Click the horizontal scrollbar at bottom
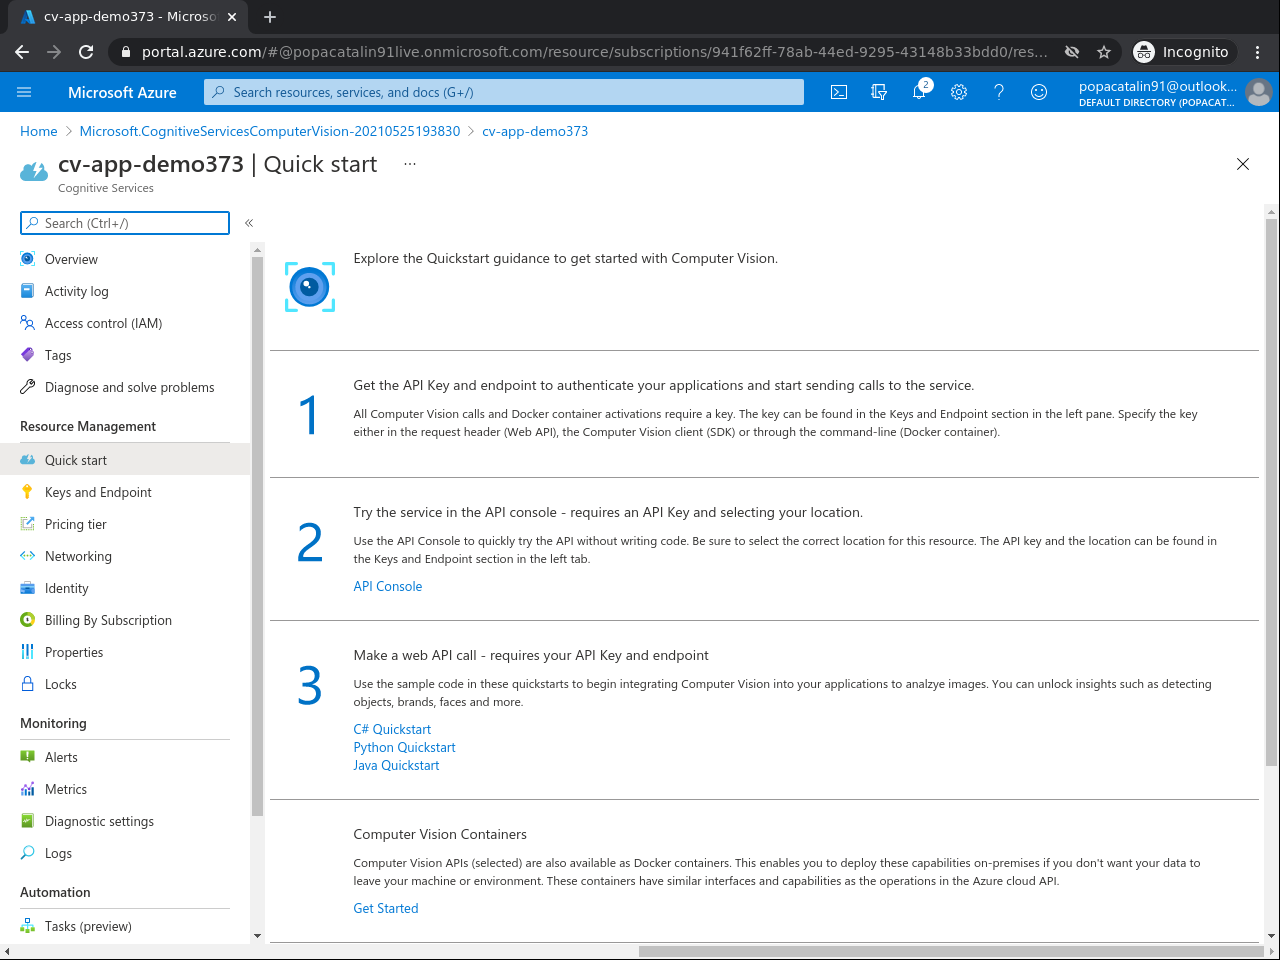 point(950,951)
